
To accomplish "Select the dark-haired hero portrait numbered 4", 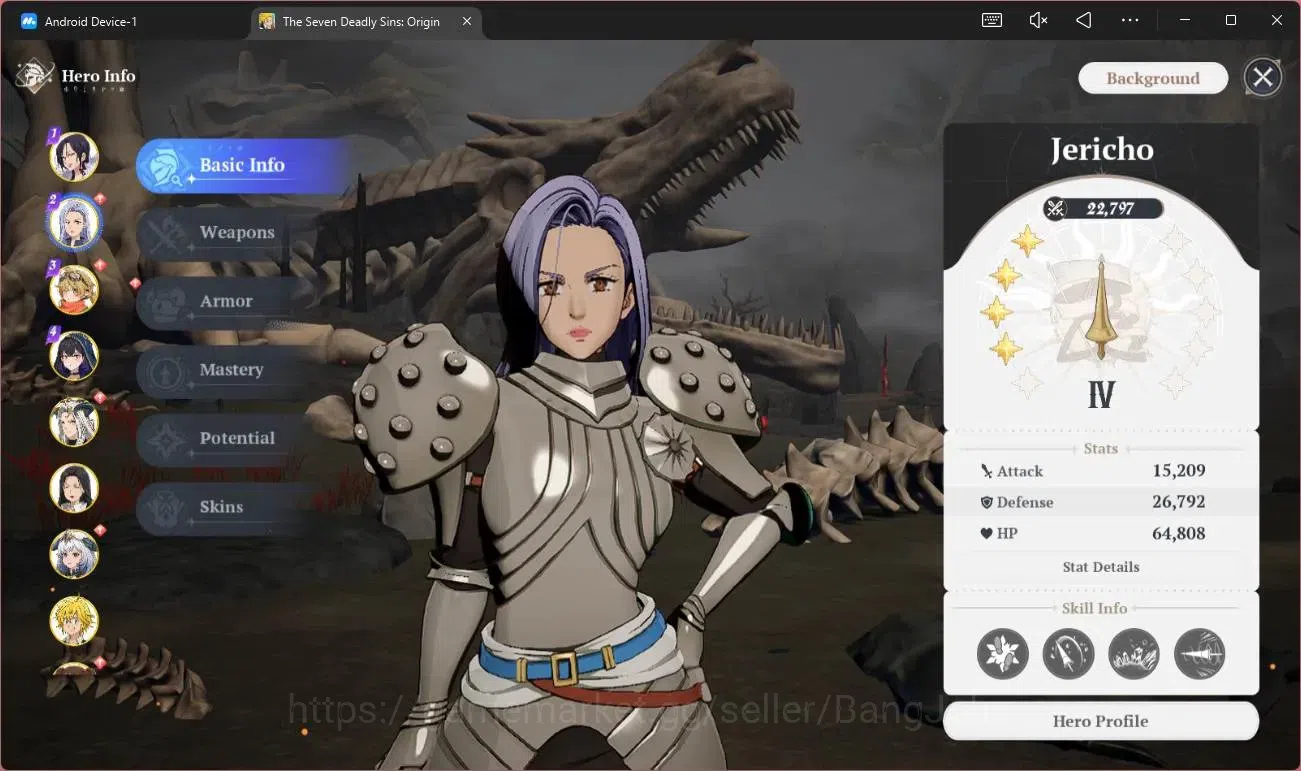I will click(x=74, y=355).
